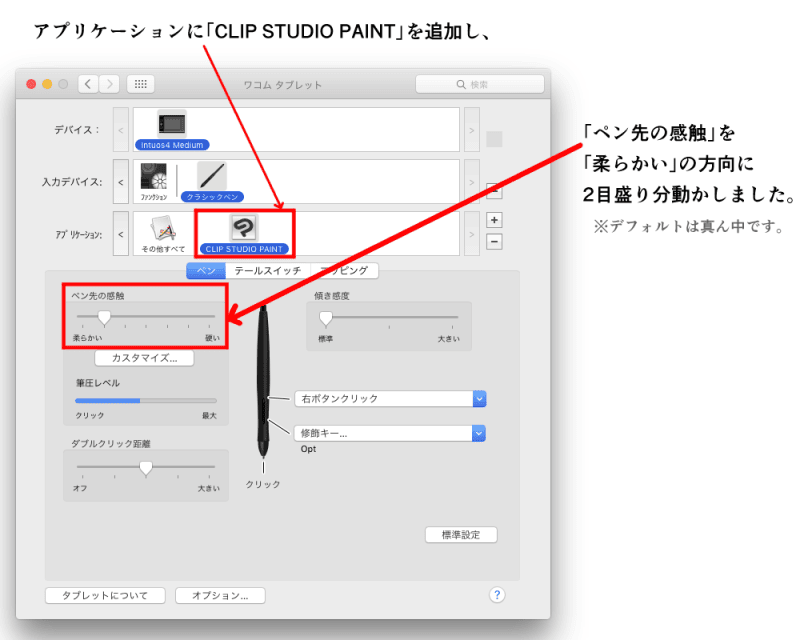Open the 右ボタンクリック dropdown

(390, 399)
